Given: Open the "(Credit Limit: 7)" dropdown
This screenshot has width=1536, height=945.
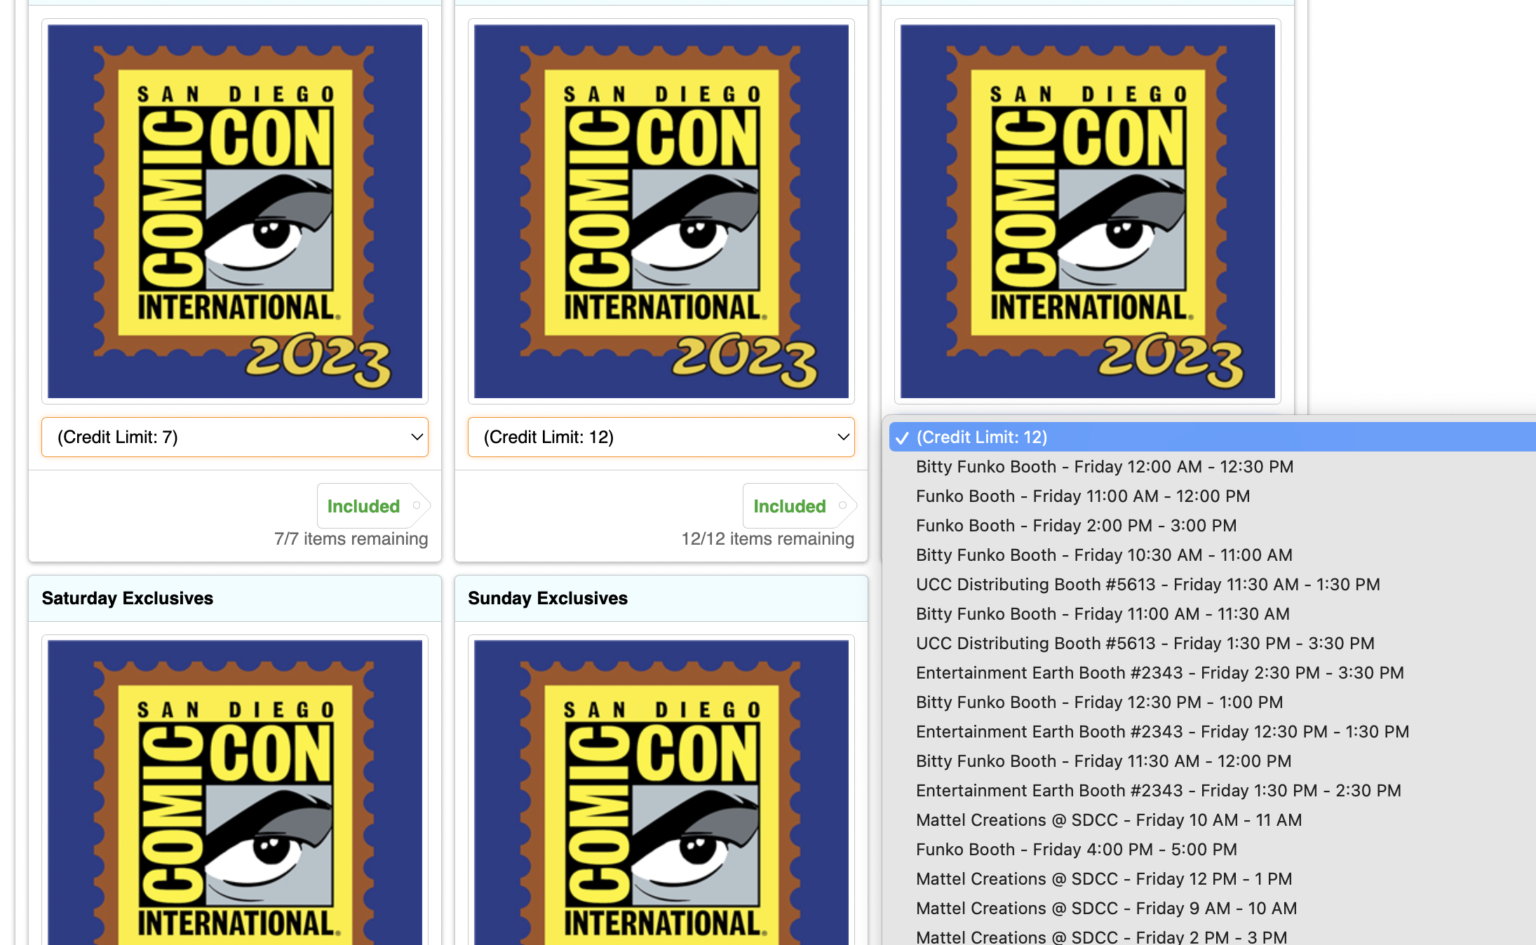Looking at the screenshot, I should [234, 437].
